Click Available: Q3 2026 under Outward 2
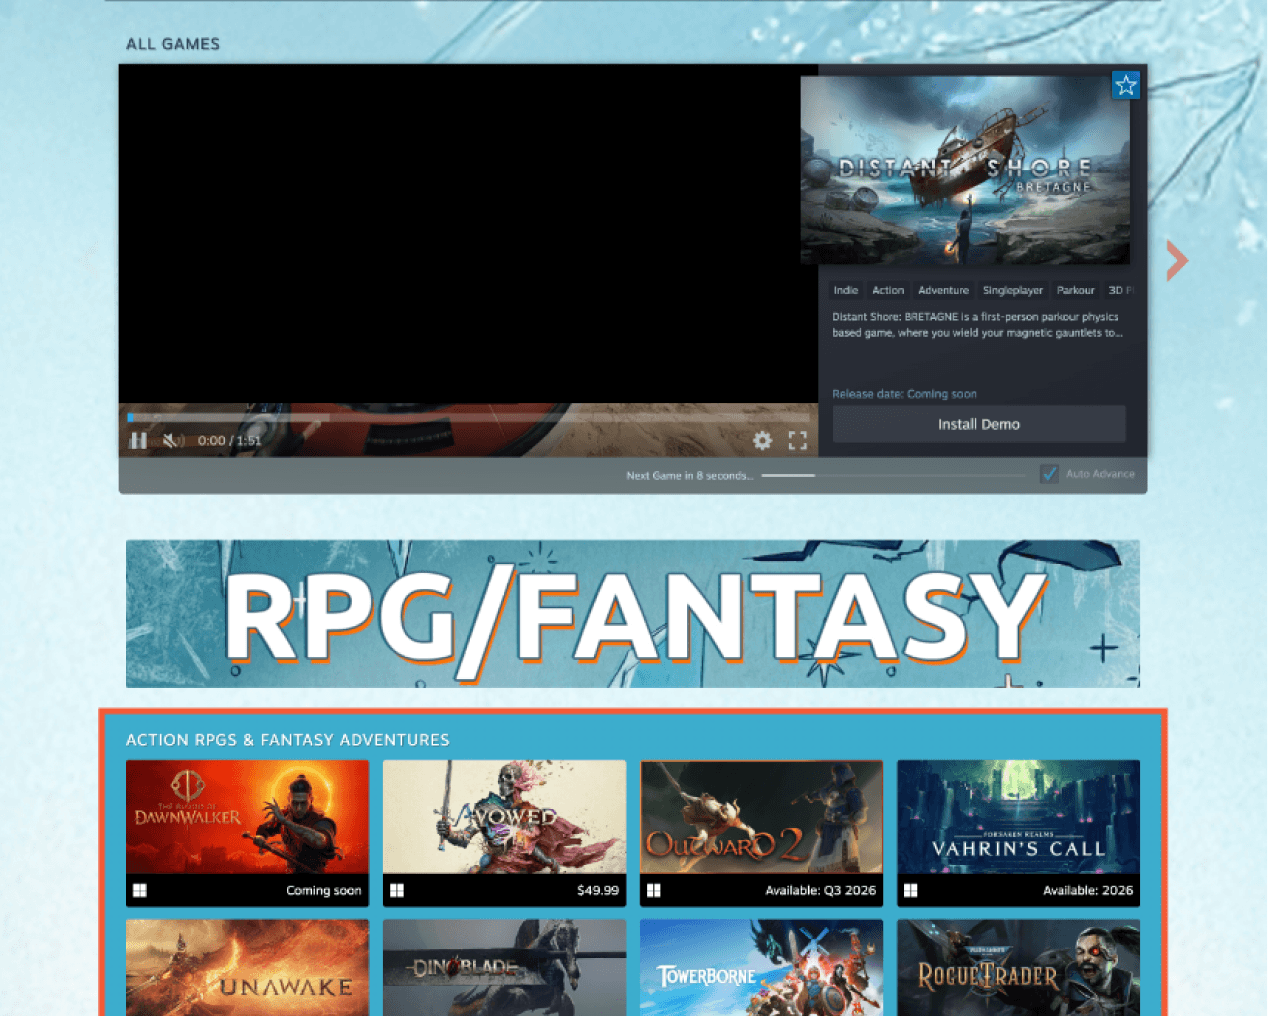The width and height of the screenshot is (1268, 1016). click(820, 890)
